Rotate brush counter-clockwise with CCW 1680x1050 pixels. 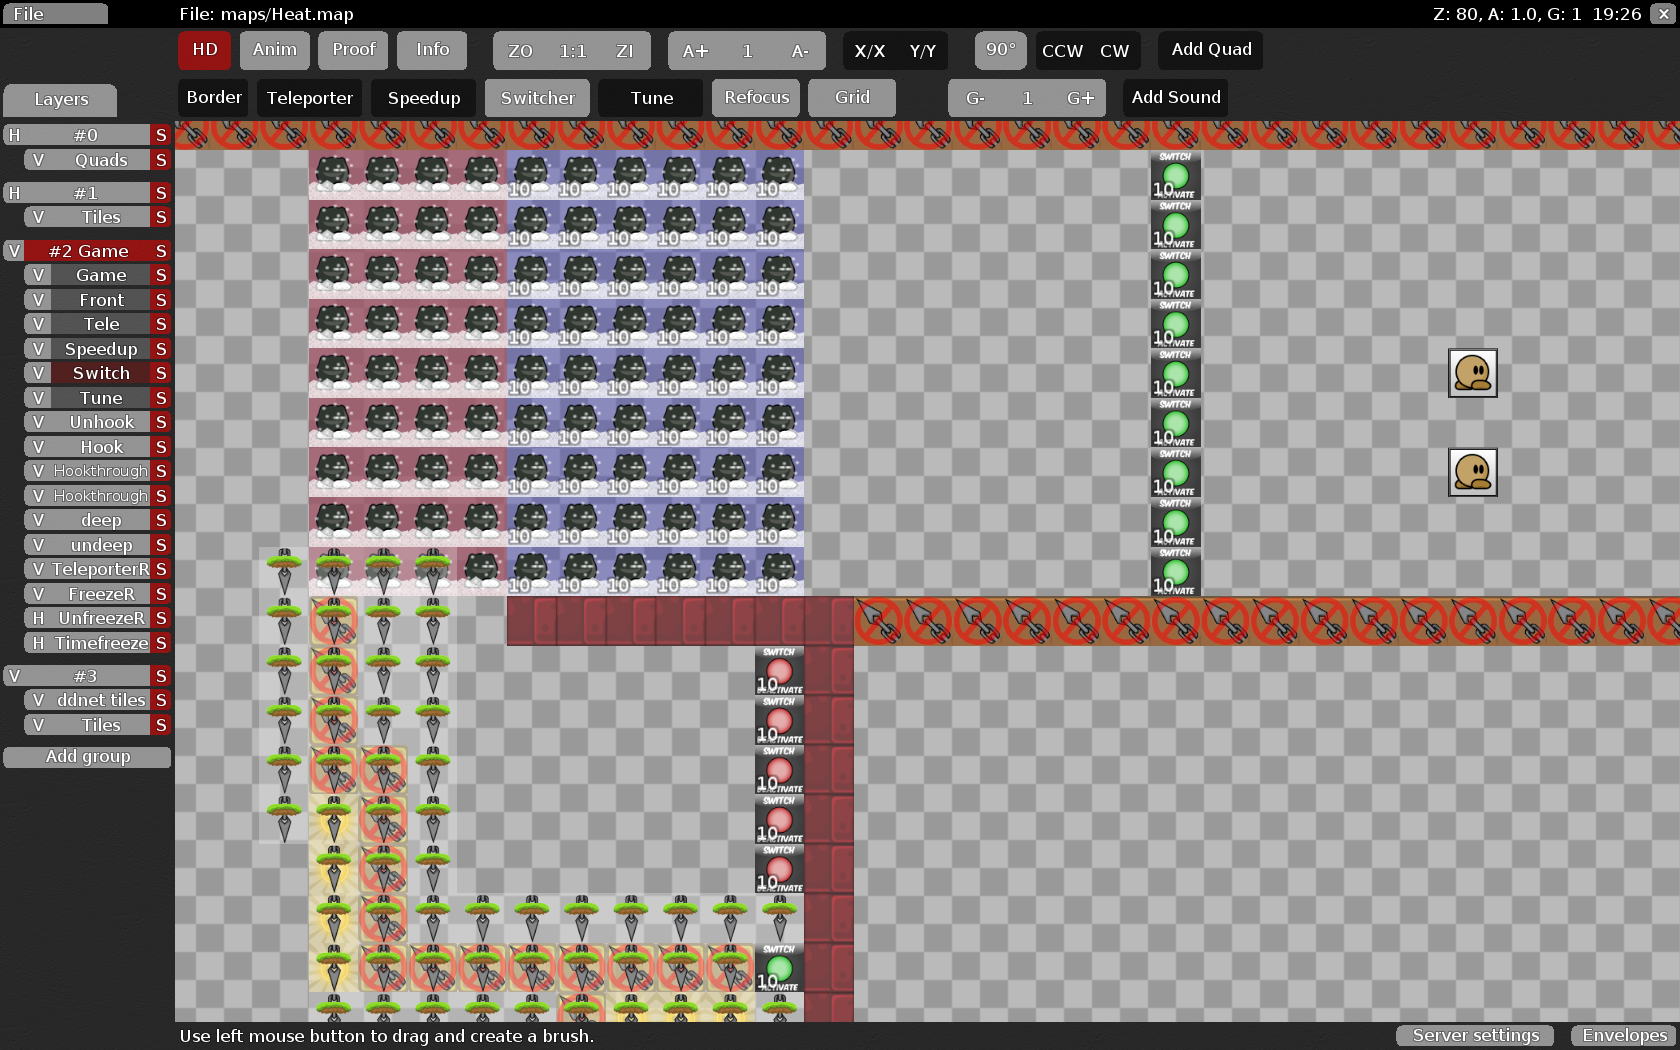tap(1062, 51)
